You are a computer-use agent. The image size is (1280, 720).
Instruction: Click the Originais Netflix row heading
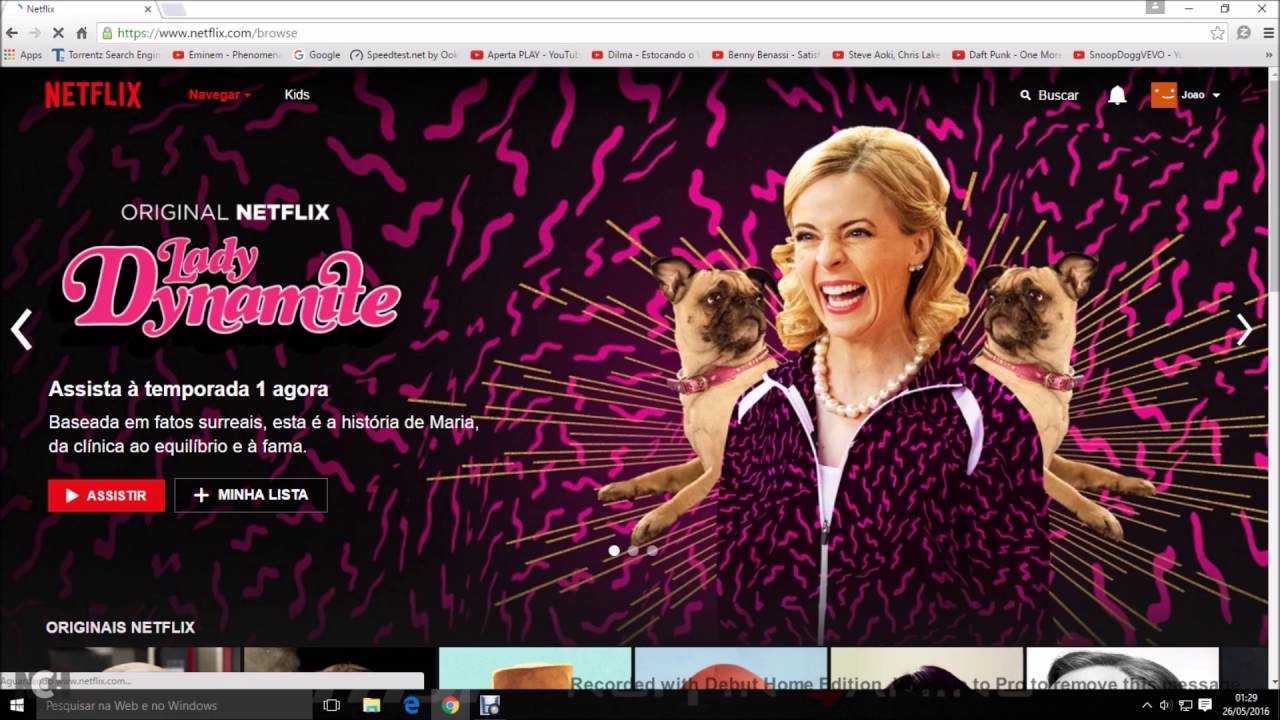(x=120, y=627)
